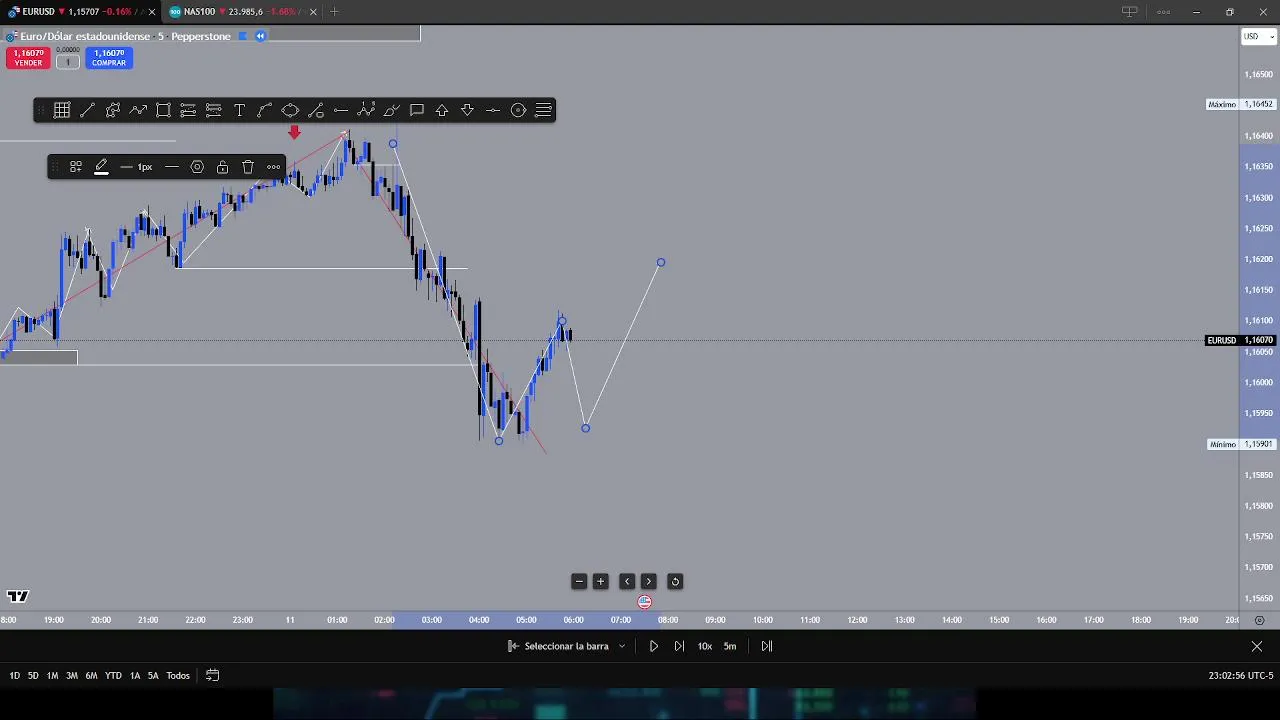Select the YTD time range
This screenshot has width=1280, height=720.
(113, 676)
